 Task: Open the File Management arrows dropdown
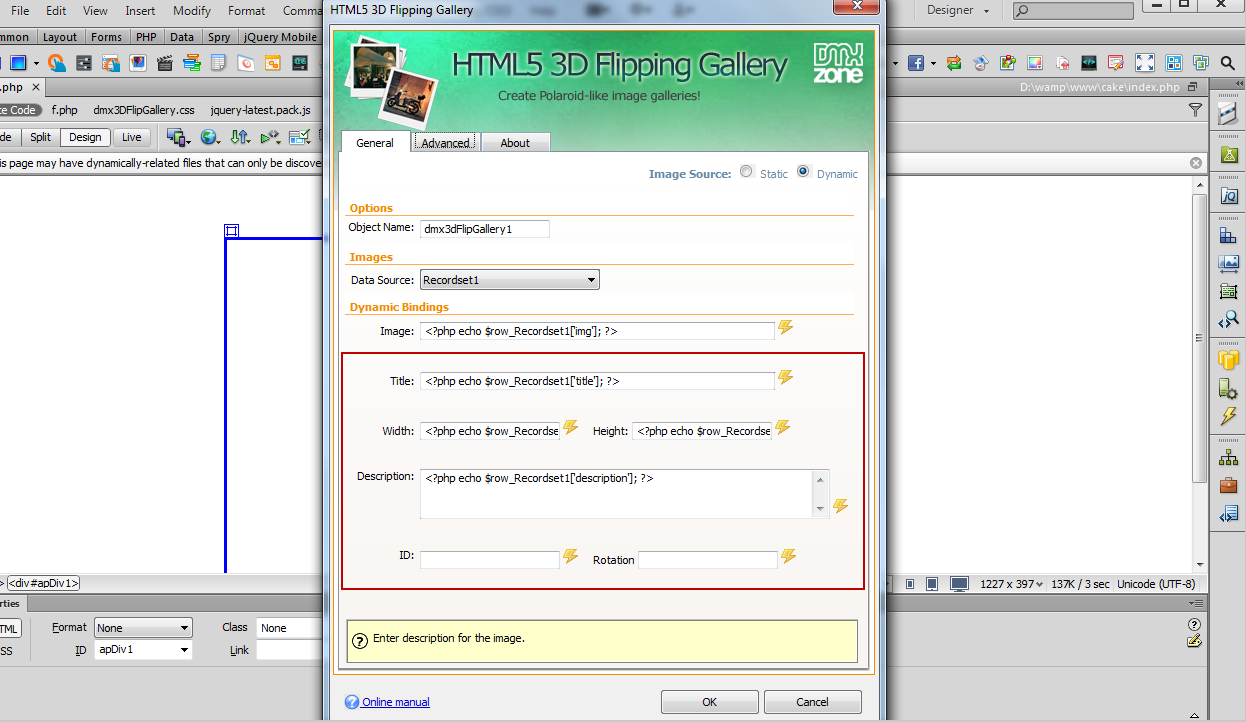pyautogui.click(x=240, y=137)
